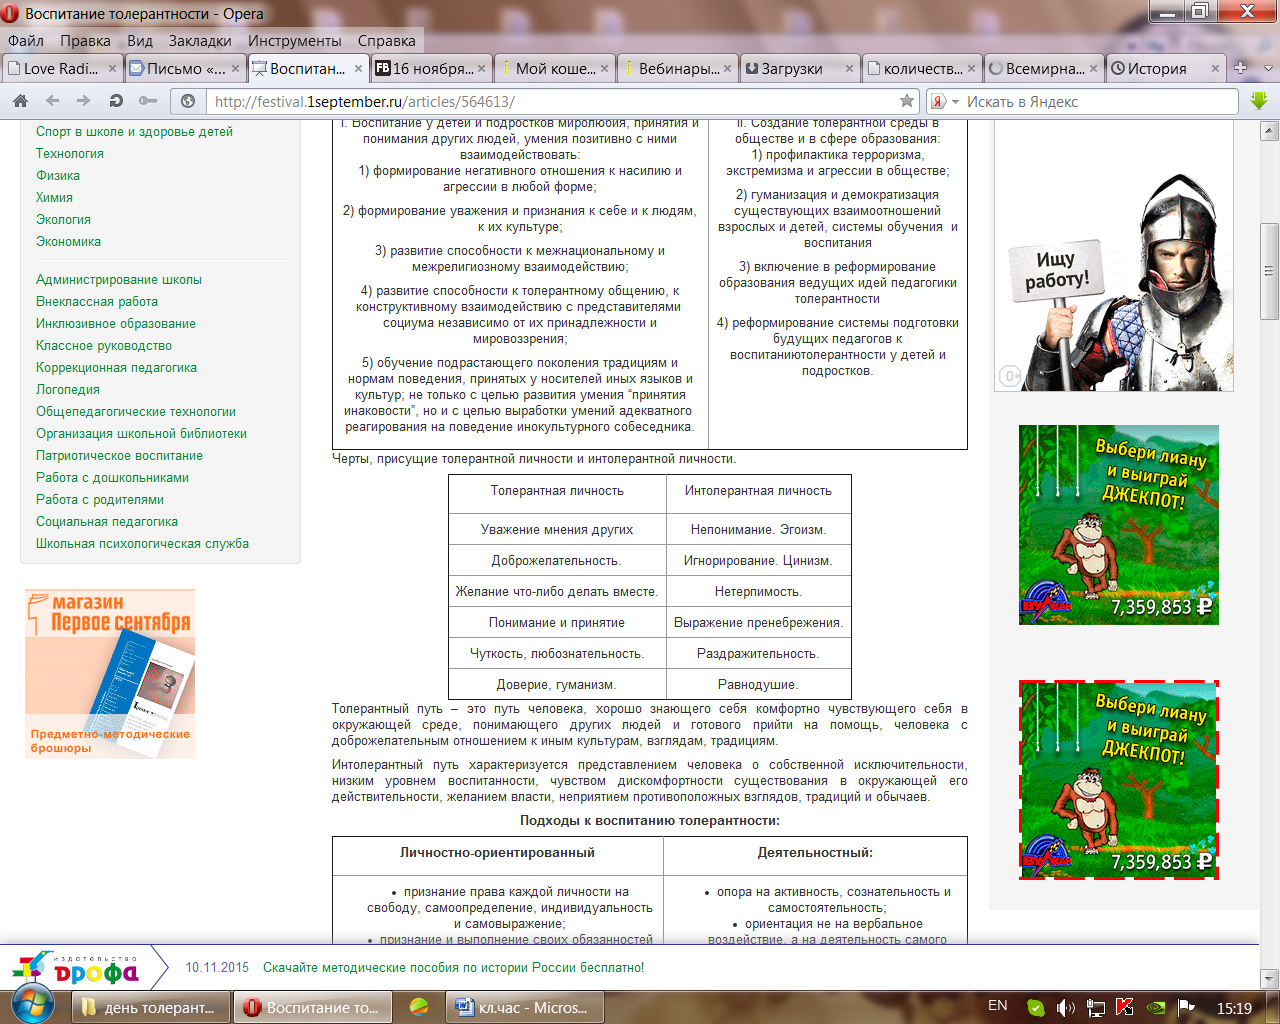The height and width of the screenshot is (1024, 1280).
Task: Open the Технология sidebar link
Action: coord(70,153)
